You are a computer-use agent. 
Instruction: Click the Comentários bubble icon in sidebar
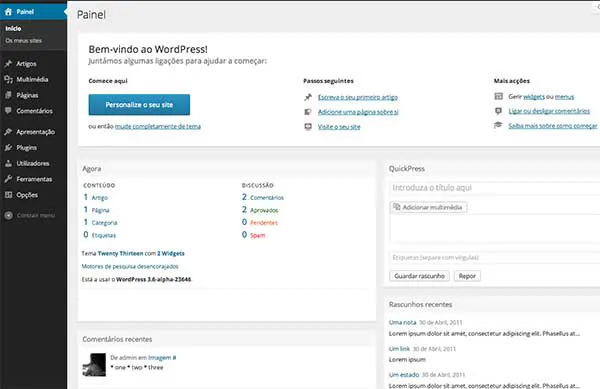tap(8, 111)
